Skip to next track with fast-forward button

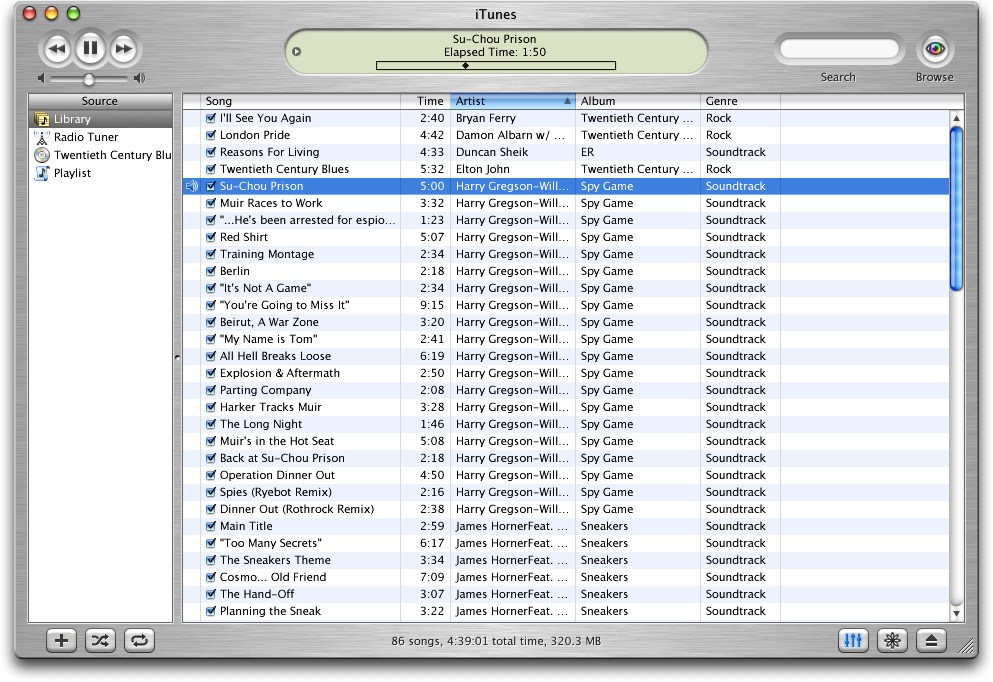(x=123, y=49)
